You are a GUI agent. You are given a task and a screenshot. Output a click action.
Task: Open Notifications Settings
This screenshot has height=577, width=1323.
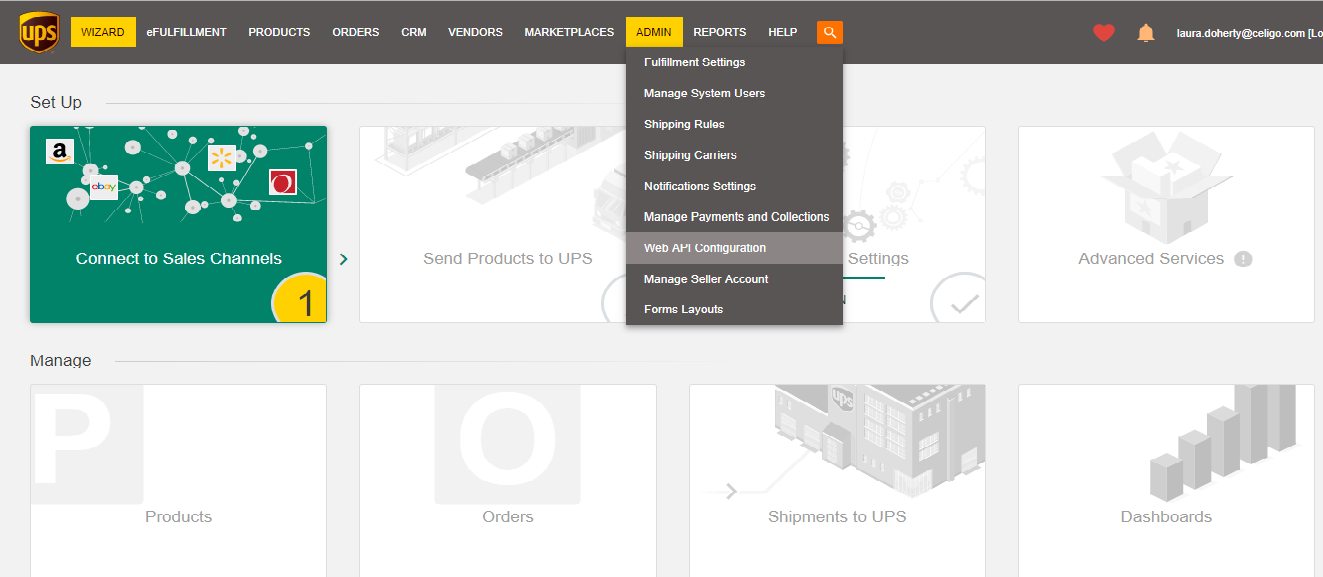click(734, 186)
